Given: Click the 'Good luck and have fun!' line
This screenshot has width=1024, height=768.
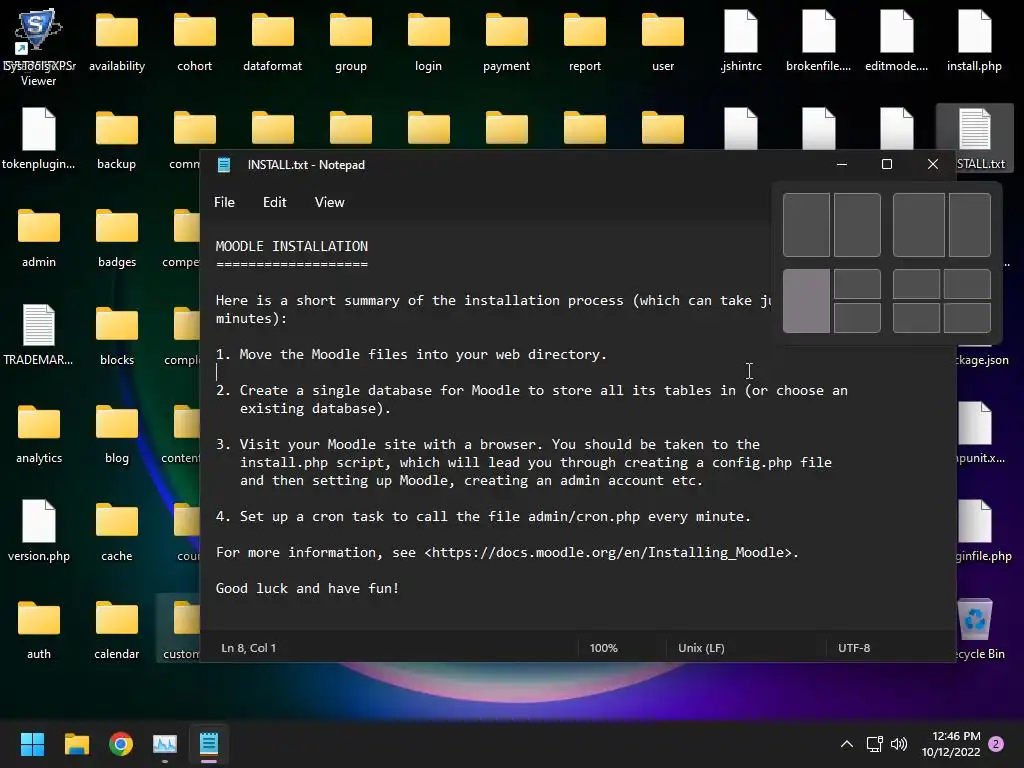Looking at the screenshot, I should pyautogui.click(x=307, y=588).
